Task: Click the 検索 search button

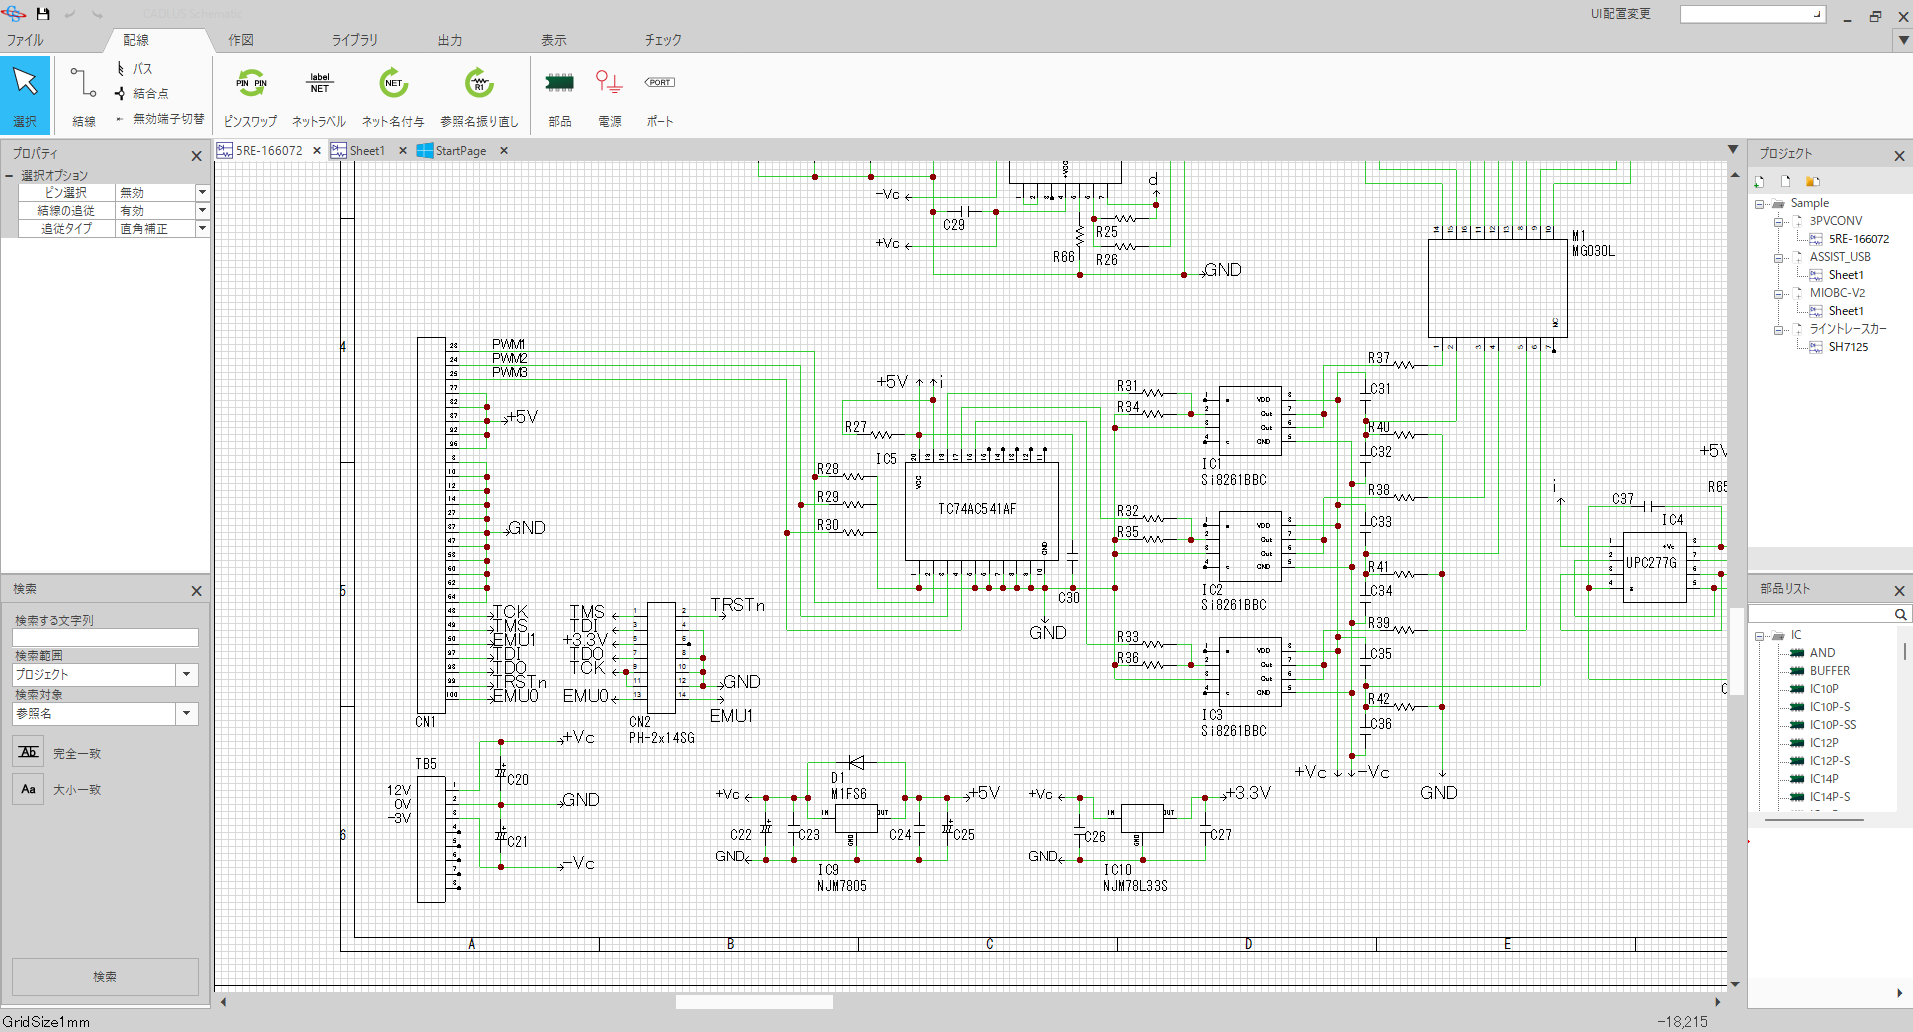Action: (x=105, y=976)
